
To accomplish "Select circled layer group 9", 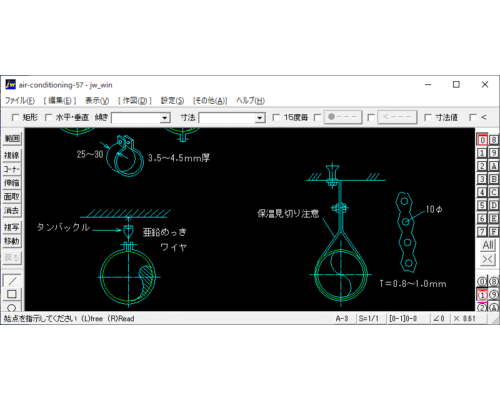I will tap(494, 295).
